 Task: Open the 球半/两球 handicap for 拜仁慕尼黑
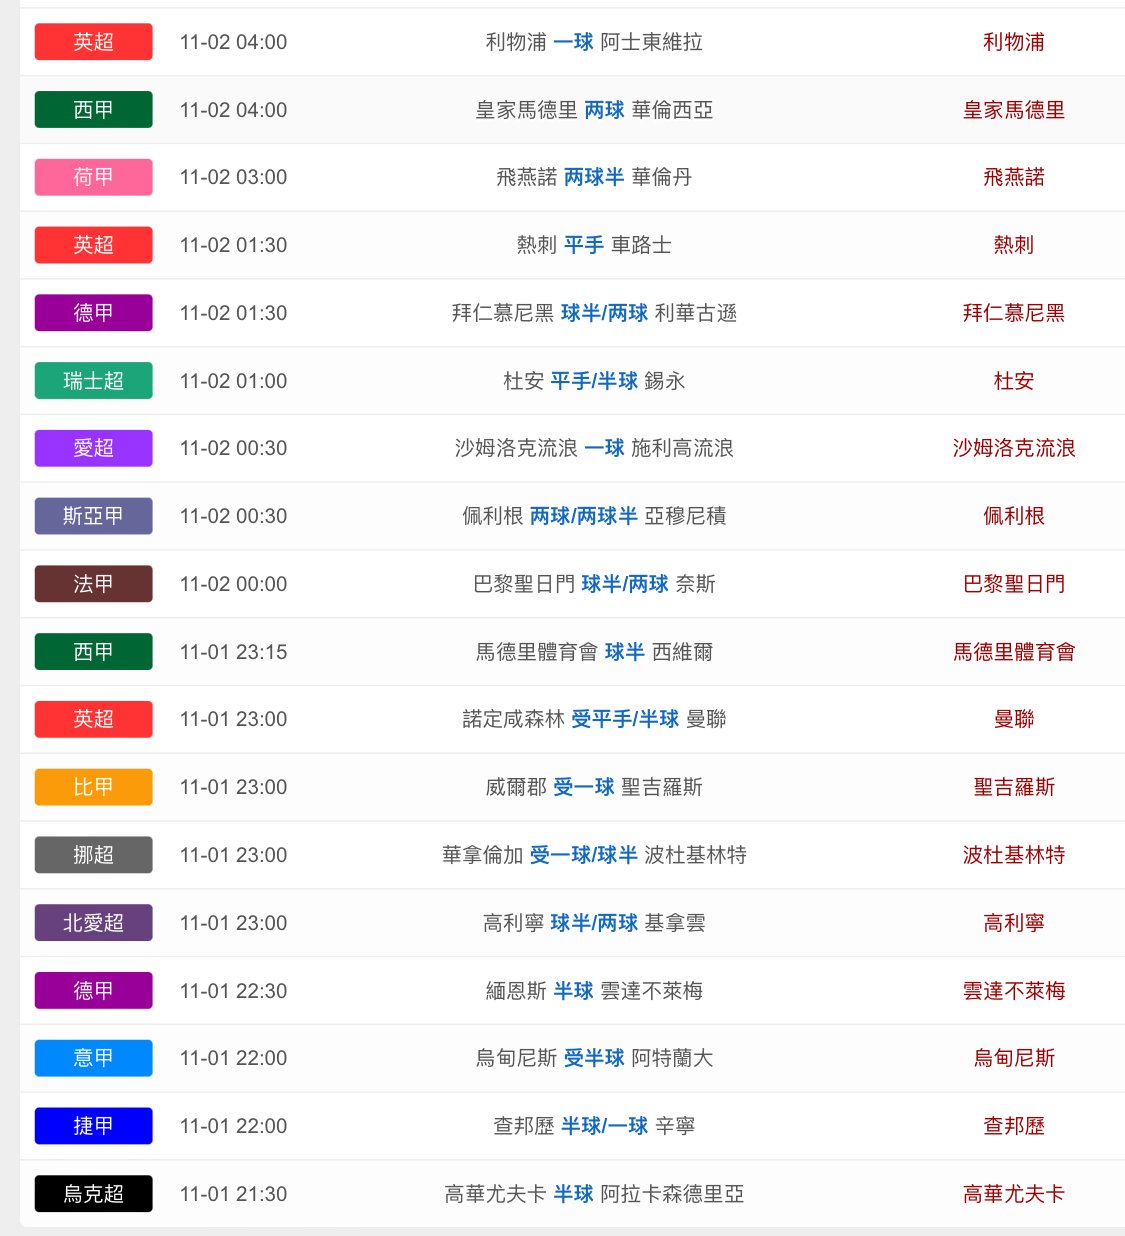(604, 313)
